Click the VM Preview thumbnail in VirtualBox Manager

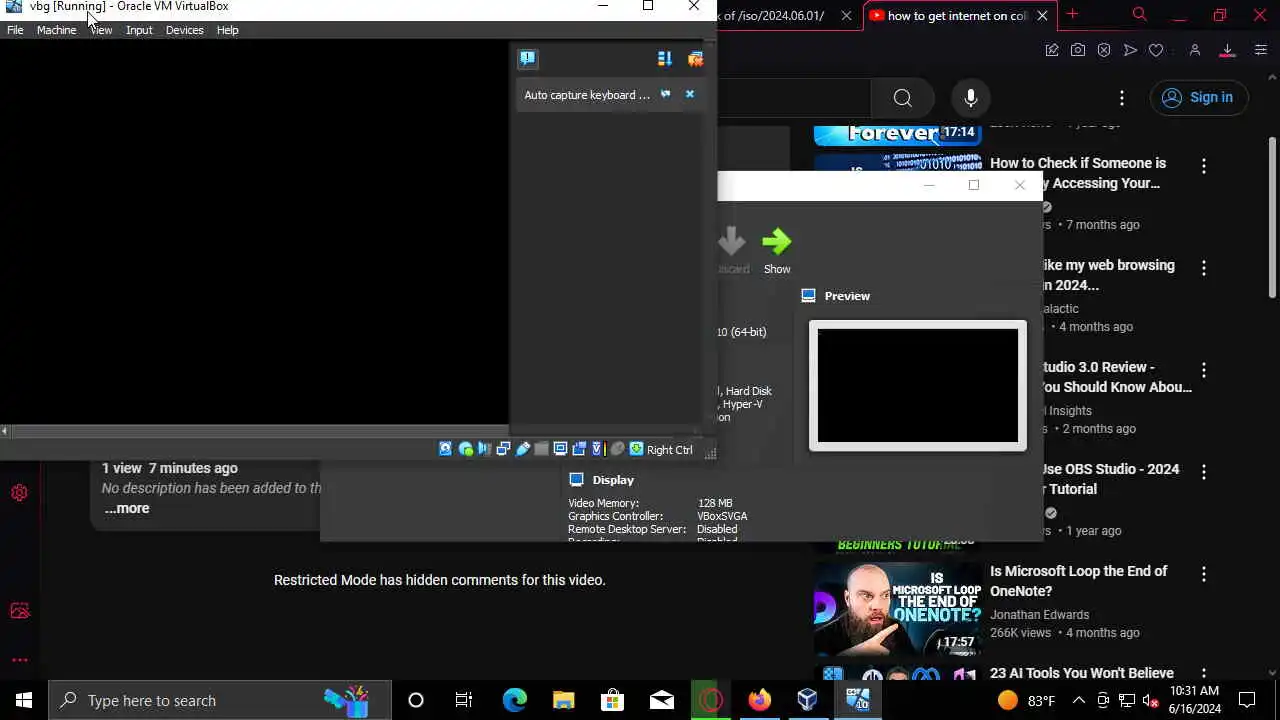pos(918,386)
